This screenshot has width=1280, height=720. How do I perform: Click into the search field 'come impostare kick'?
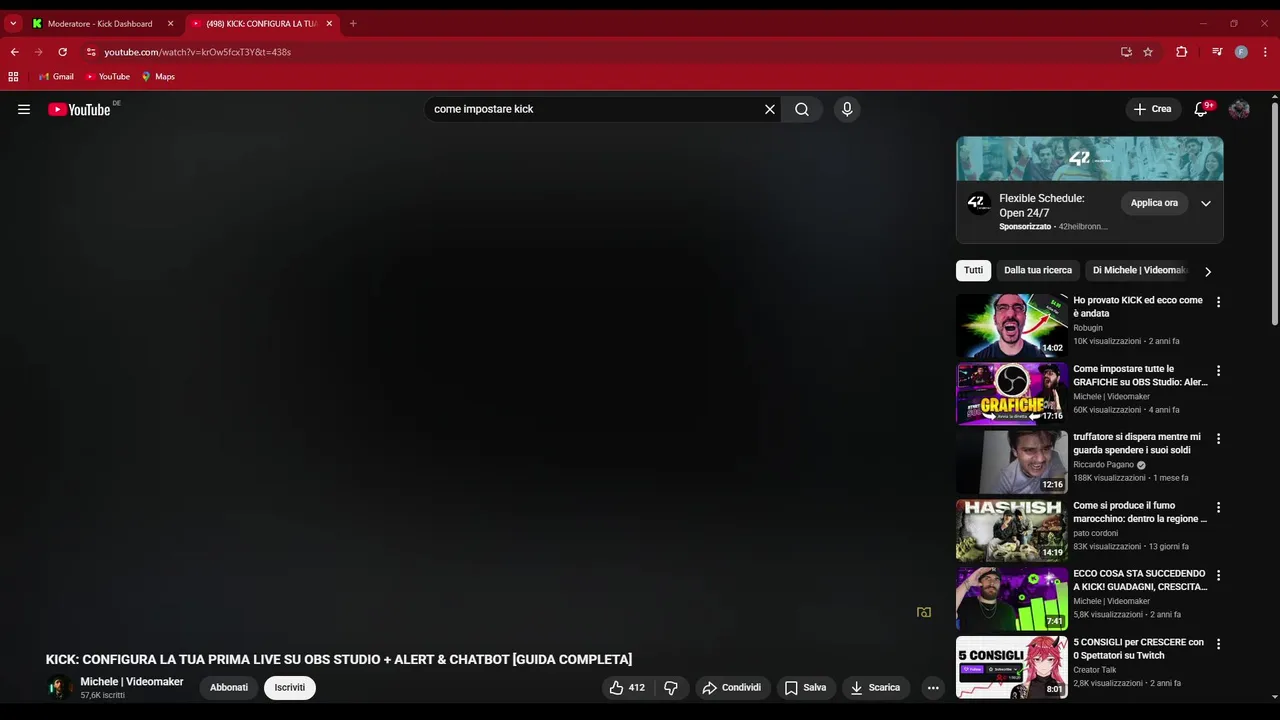[595, 109]
